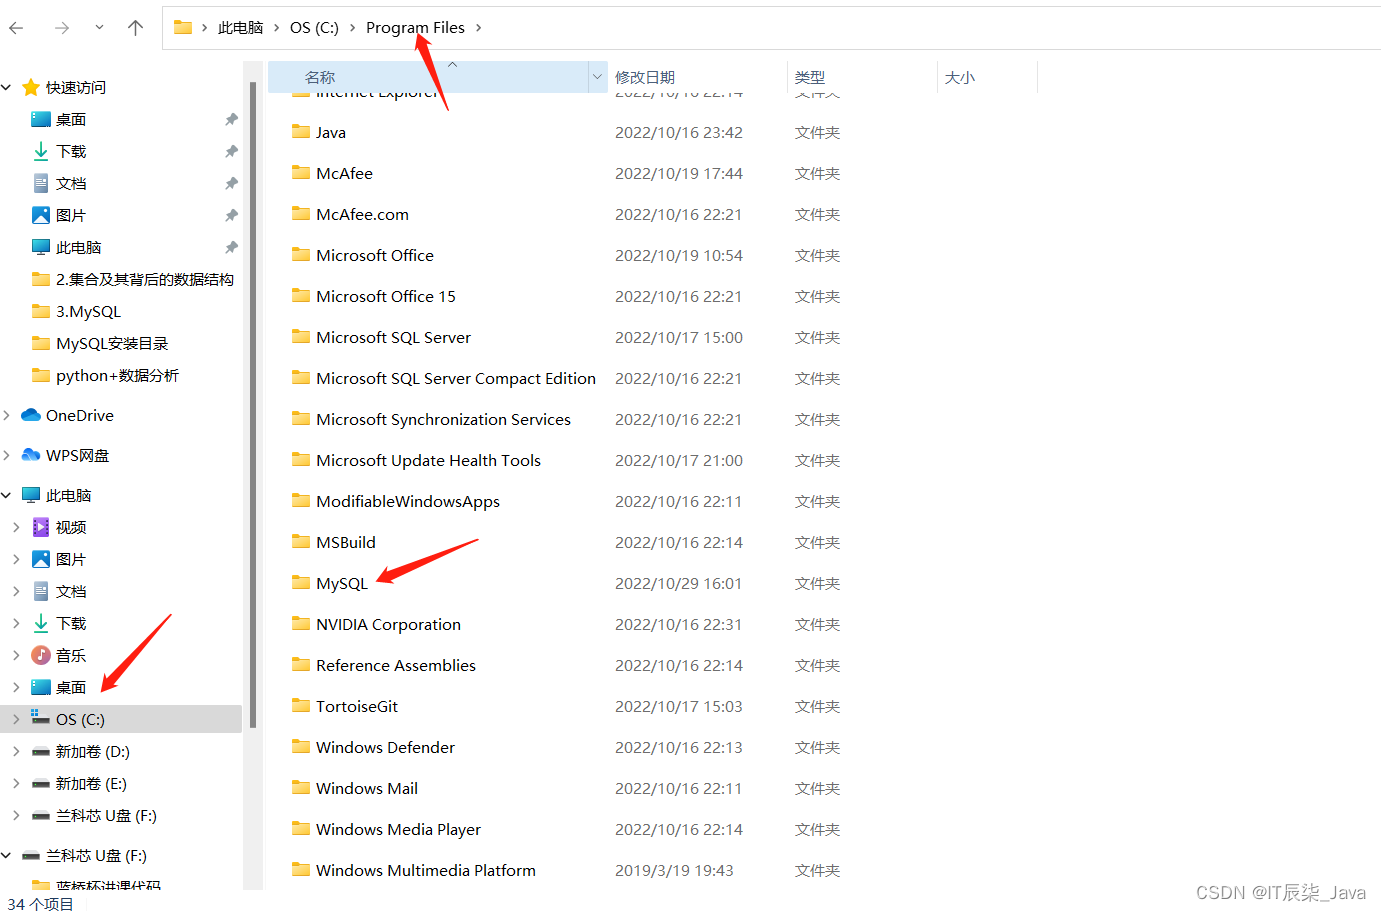Sort by the 名称 column header
This screenshot has width=1381, height=911.
click(x=320, y=77)
